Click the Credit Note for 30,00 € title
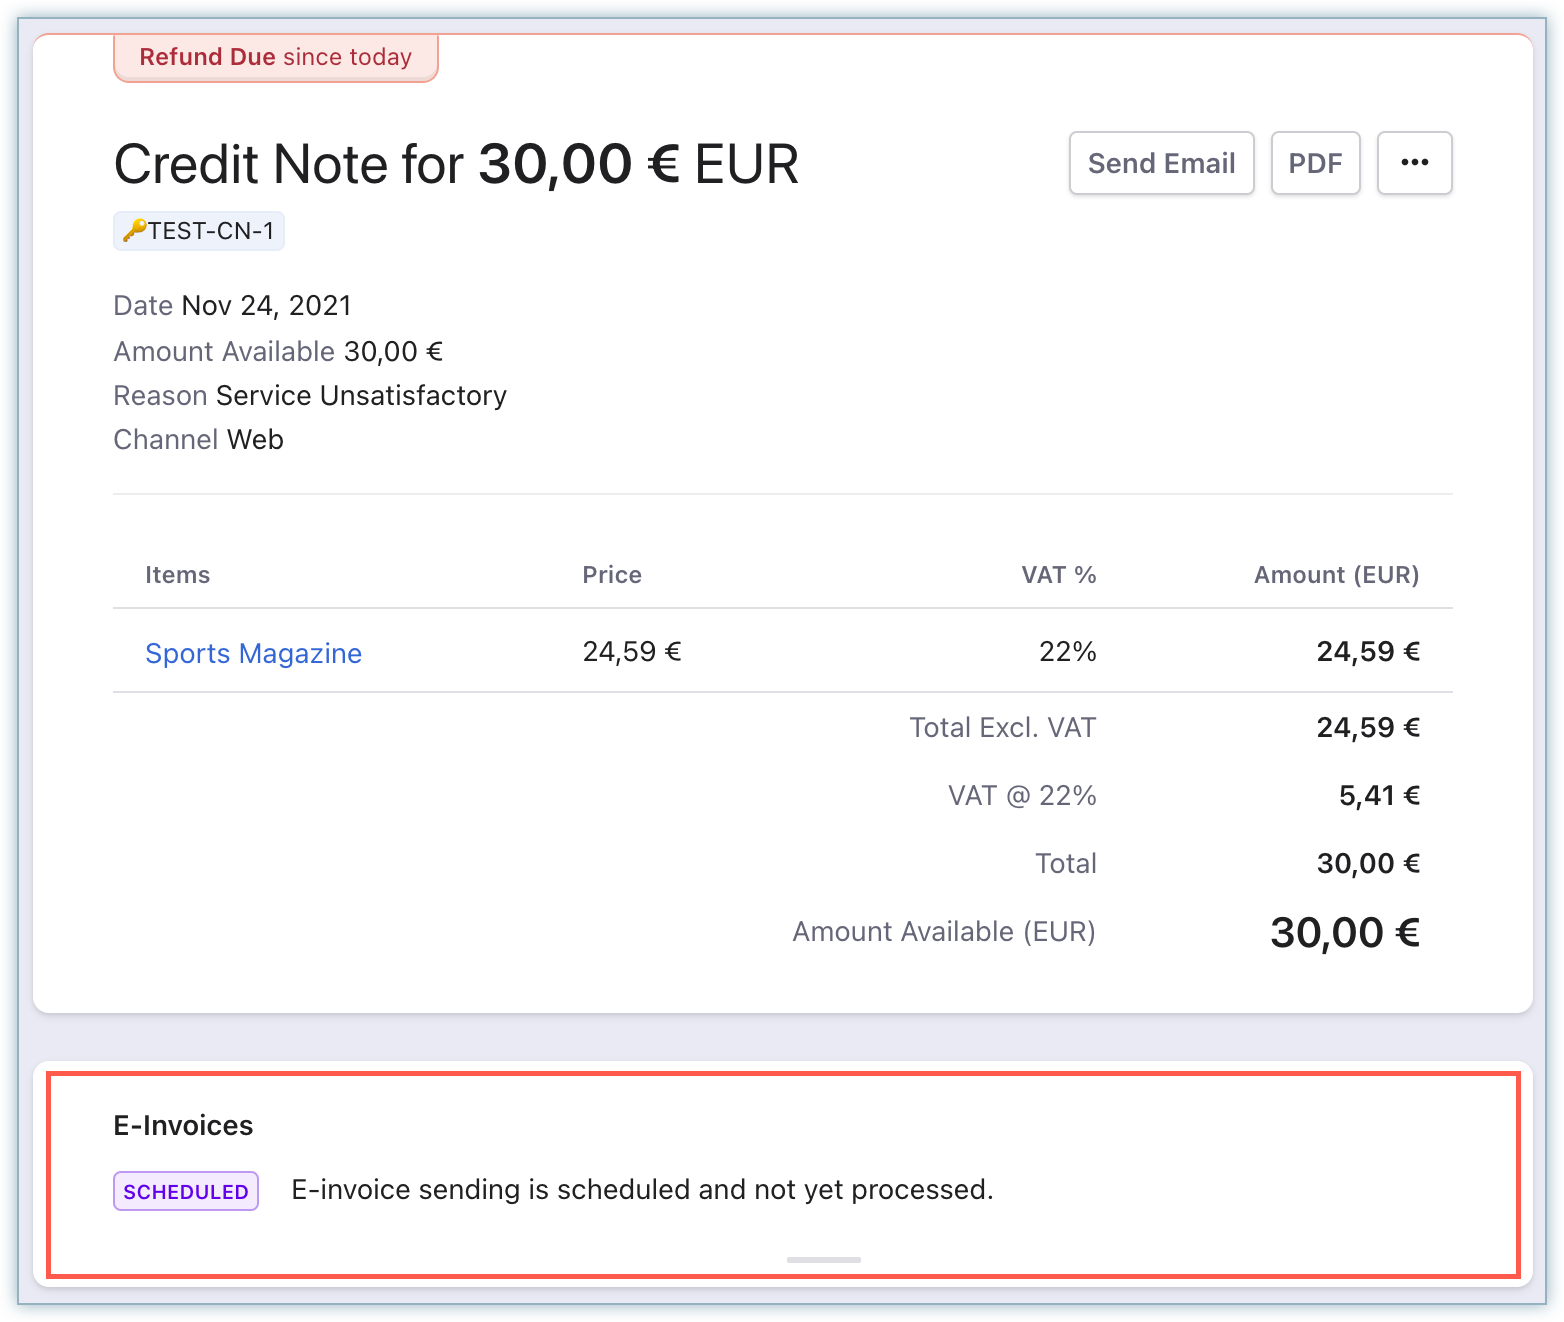The width and height of the screenshot is (1564, 1322). pyautogui.click(x=456, y=164)
